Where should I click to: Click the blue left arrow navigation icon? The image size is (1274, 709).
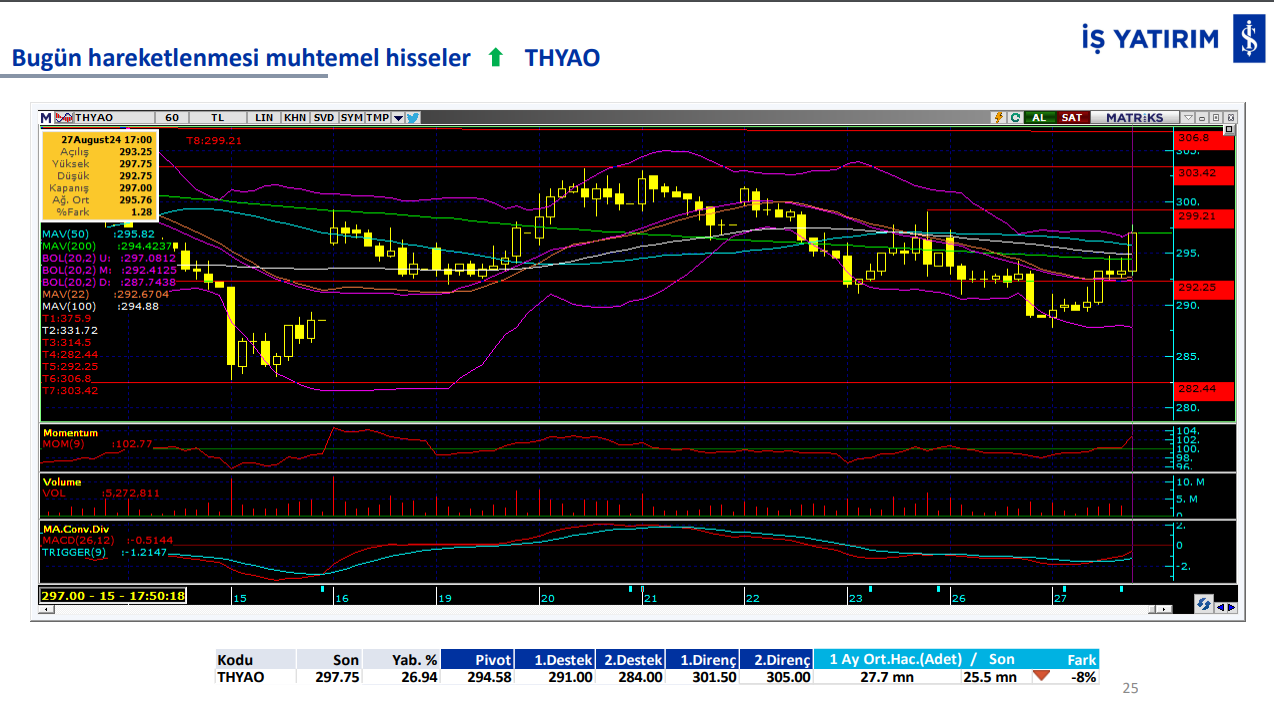tap(1220, 606)
